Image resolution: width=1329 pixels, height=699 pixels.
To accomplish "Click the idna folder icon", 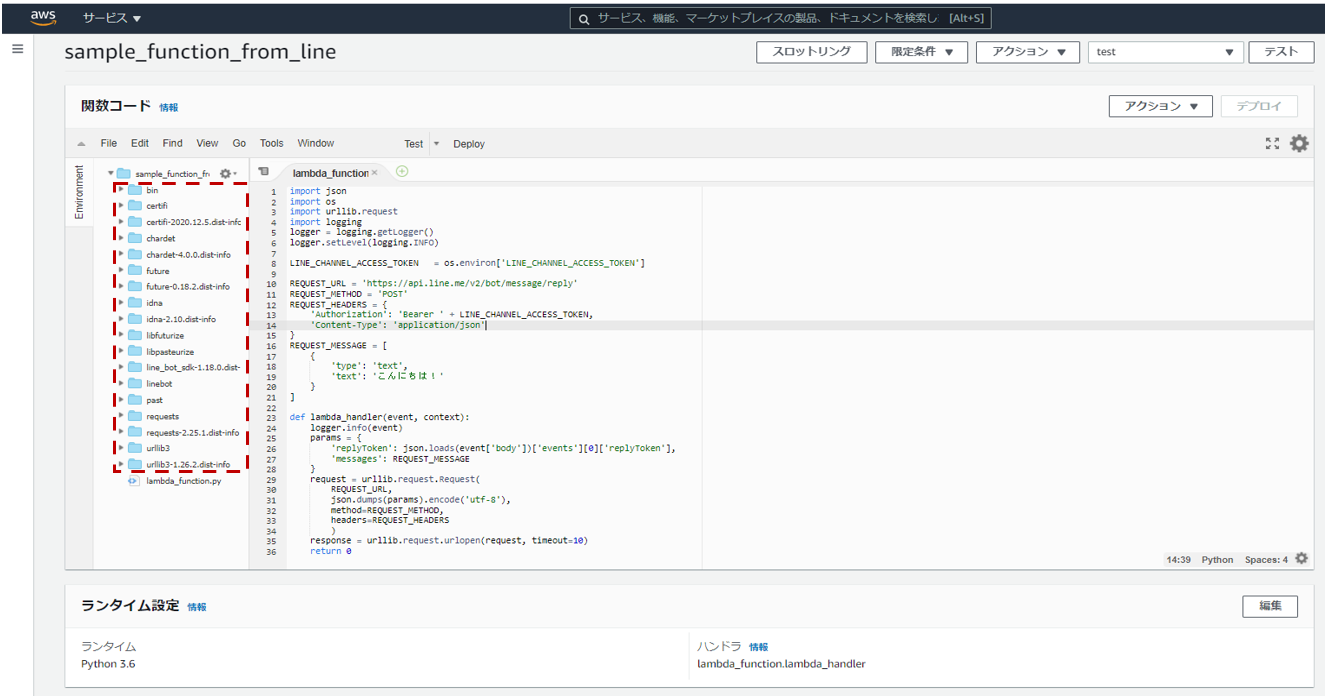I will [x=135, y=303].
